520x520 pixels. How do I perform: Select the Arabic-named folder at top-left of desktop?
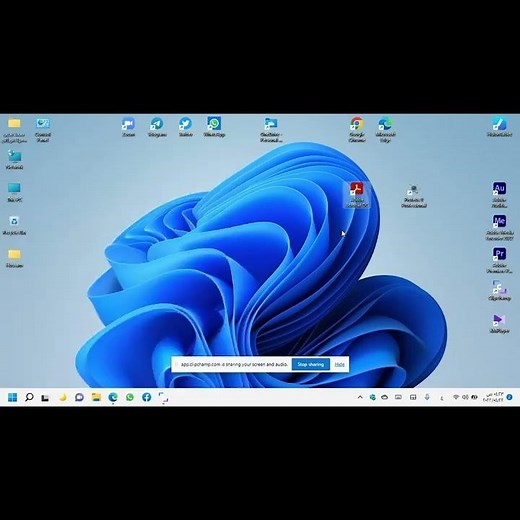[x=14, y=130]
